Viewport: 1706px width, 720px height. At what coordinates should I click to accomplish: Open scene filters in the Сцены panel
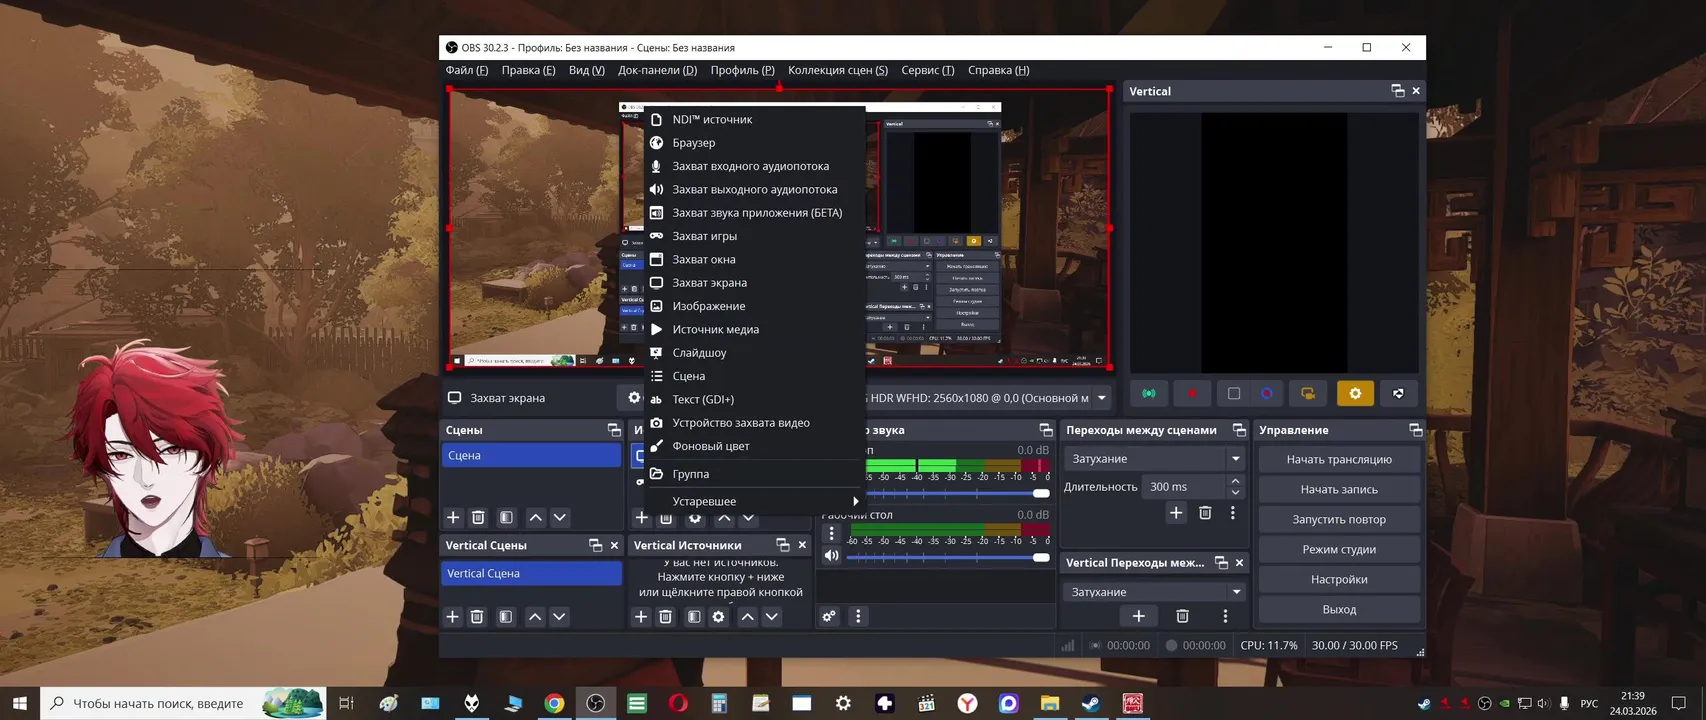click(x=506, y=517)
